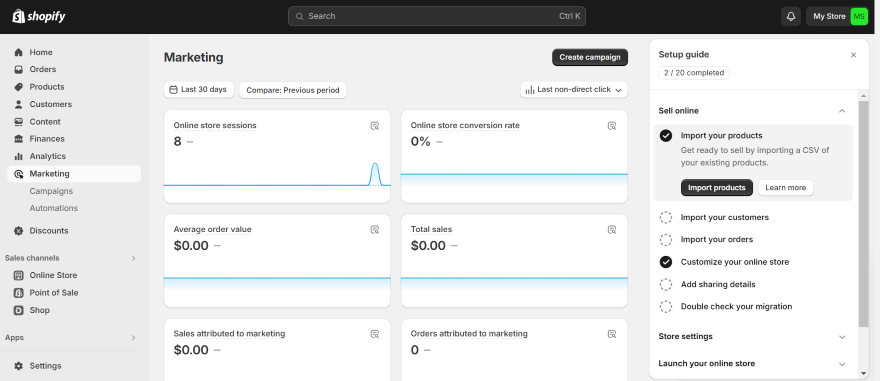Open report icon on Online store conversion rate
880x381 pixels.
612,126
